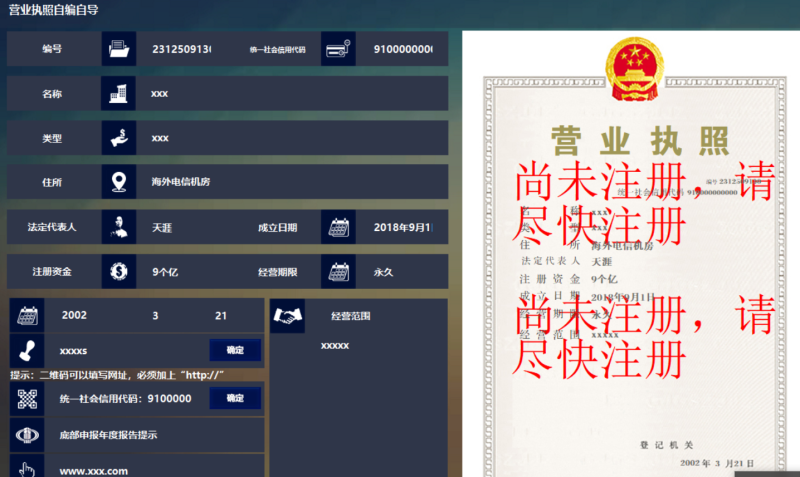800x477 pixels.
Task: Click the 类型 label
Action: pos(52,138)
